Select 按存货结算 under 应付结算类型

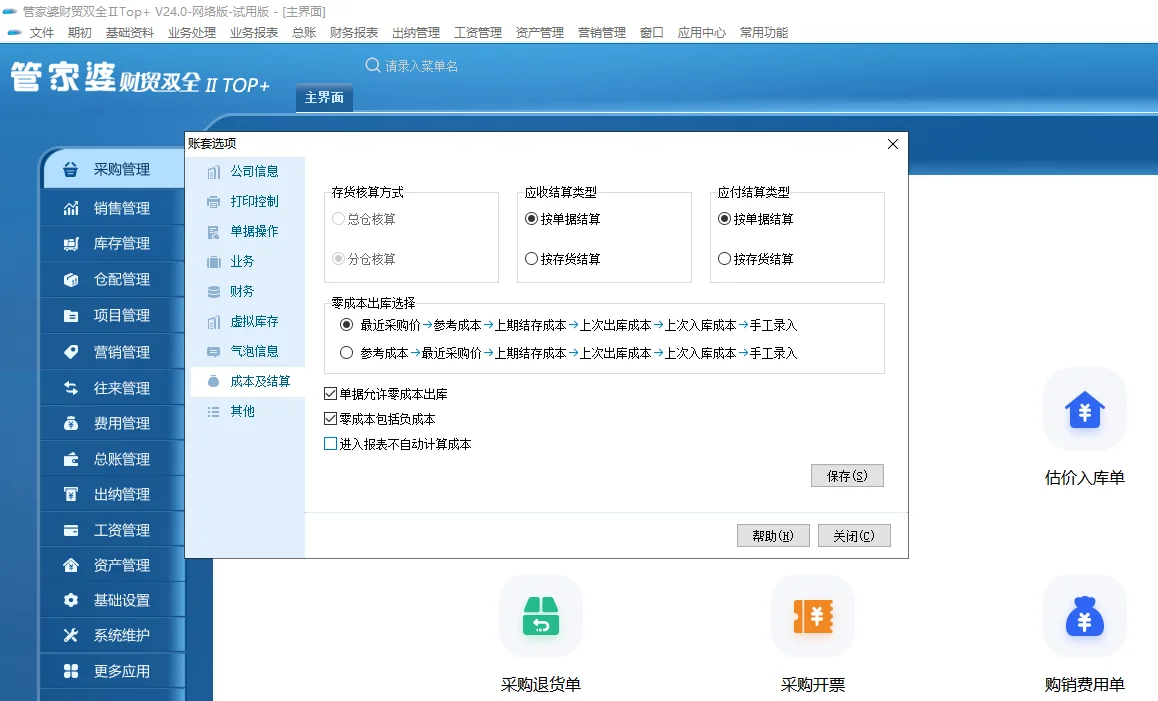coord(722,258)
